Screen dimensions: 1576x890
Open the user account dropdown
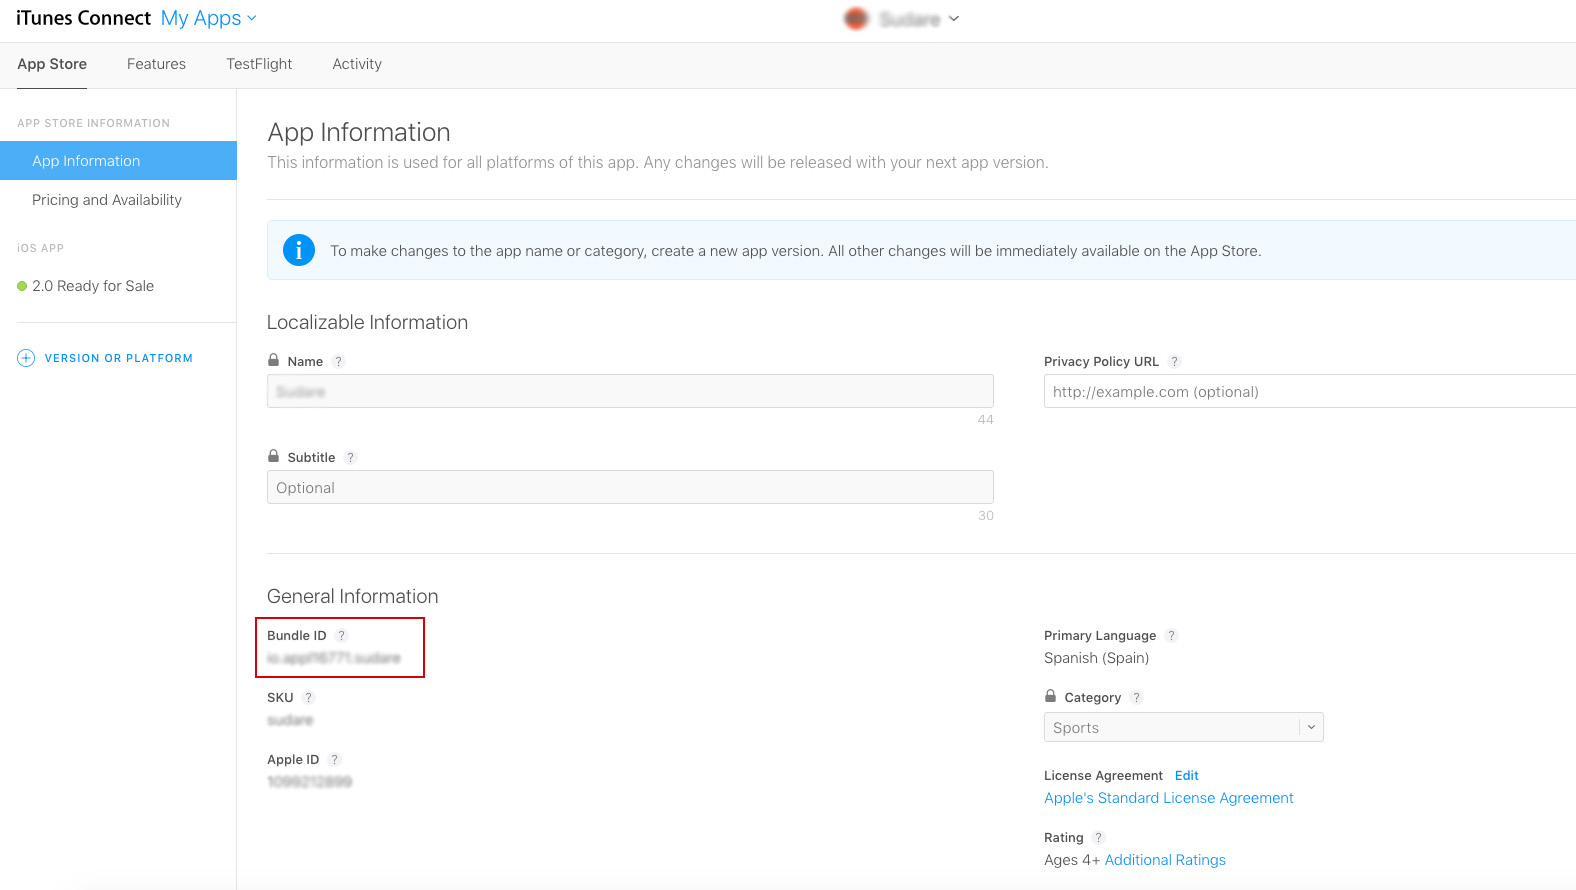coord(902,19)
